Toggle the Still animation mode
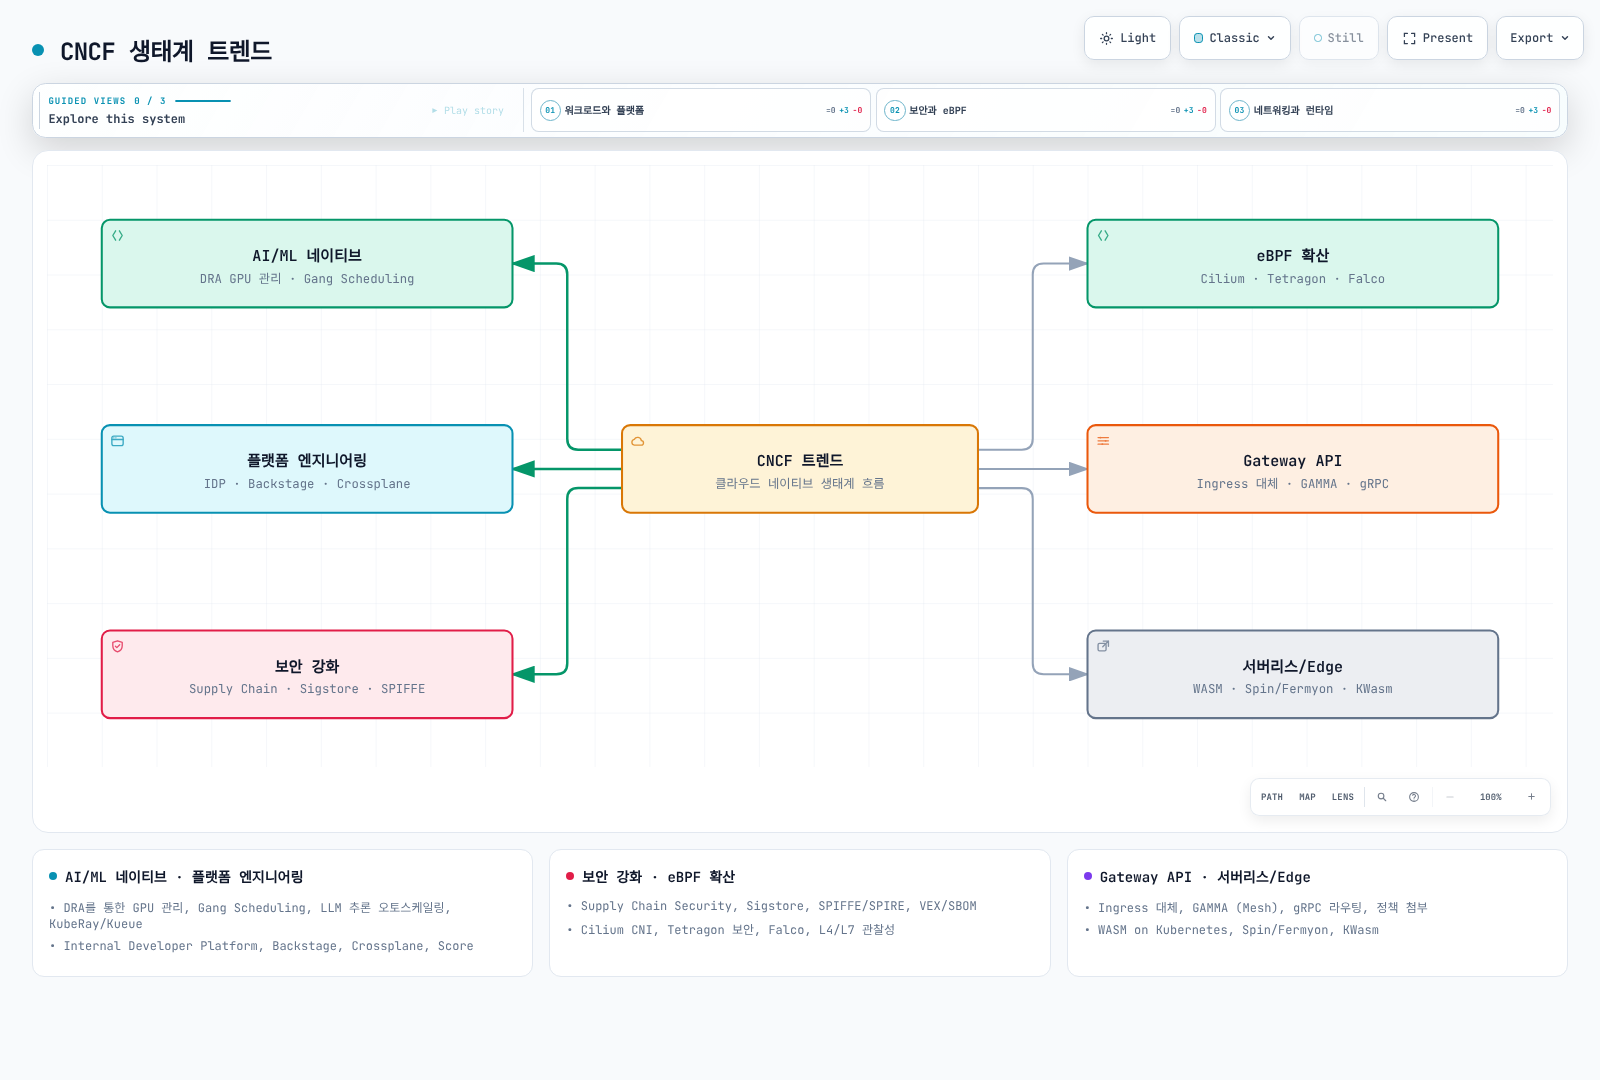 tap(1339, 38)
